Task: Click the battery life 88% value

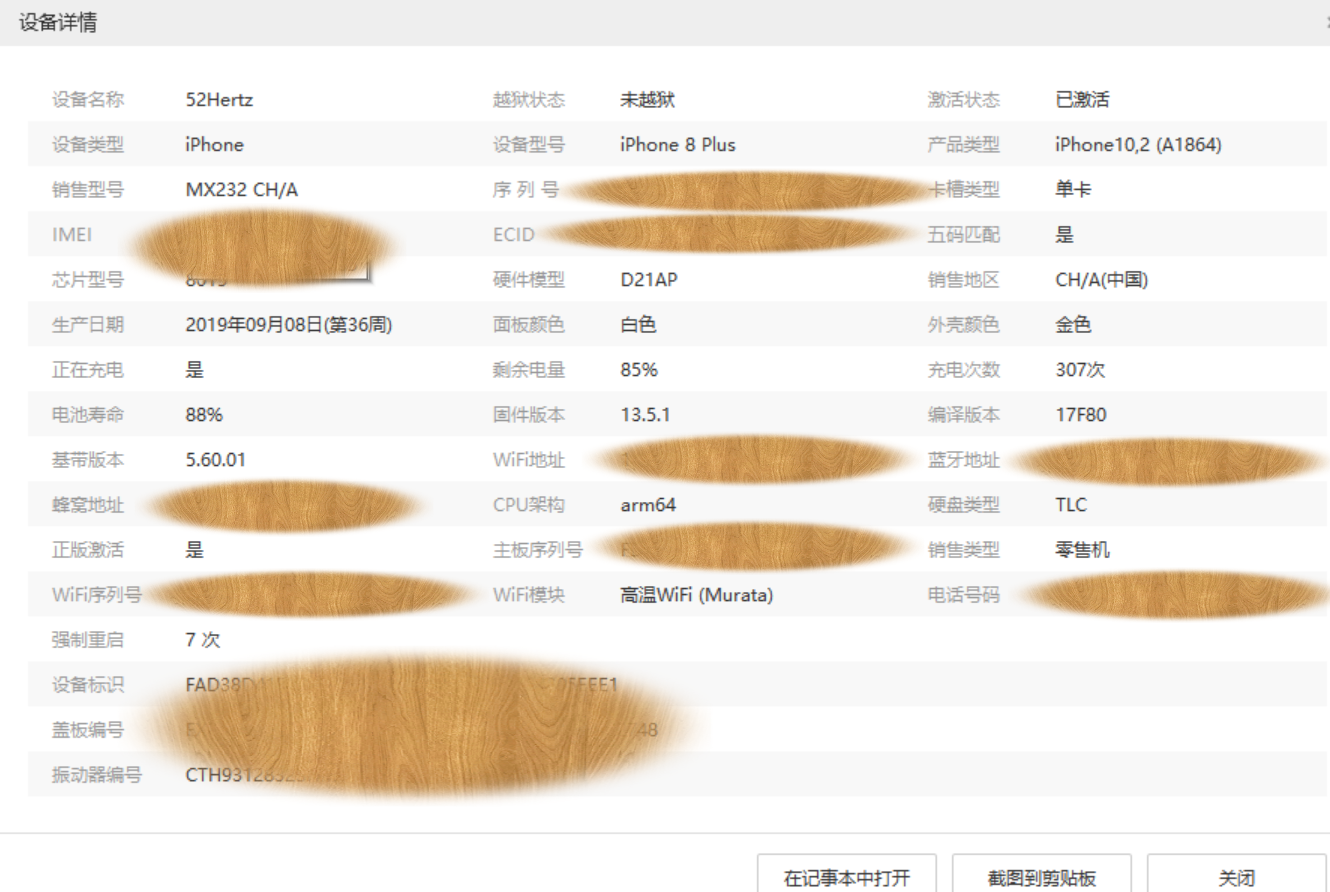Action: (204, 415)
